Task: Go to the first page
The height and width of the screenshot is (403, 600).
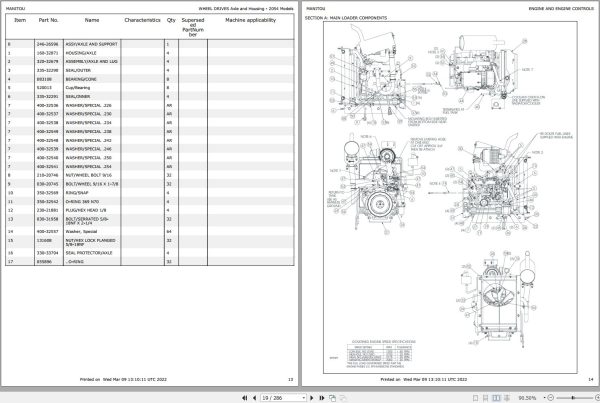Action: pyautogui.click(x=245, y=398)
